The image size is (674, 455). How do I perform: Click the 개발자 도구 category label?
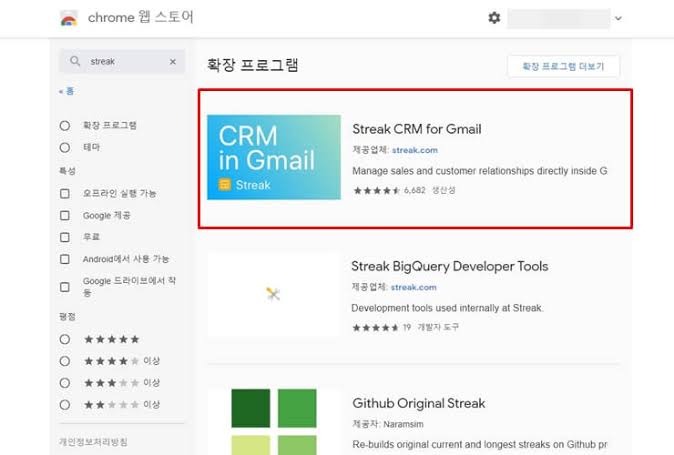click(x=438, y=327)
